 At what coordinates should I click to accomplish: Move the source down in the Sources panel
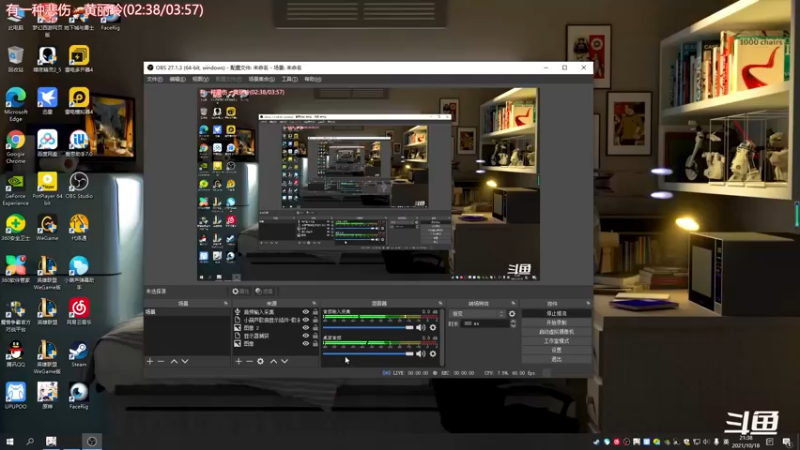[x=284, y=361]
